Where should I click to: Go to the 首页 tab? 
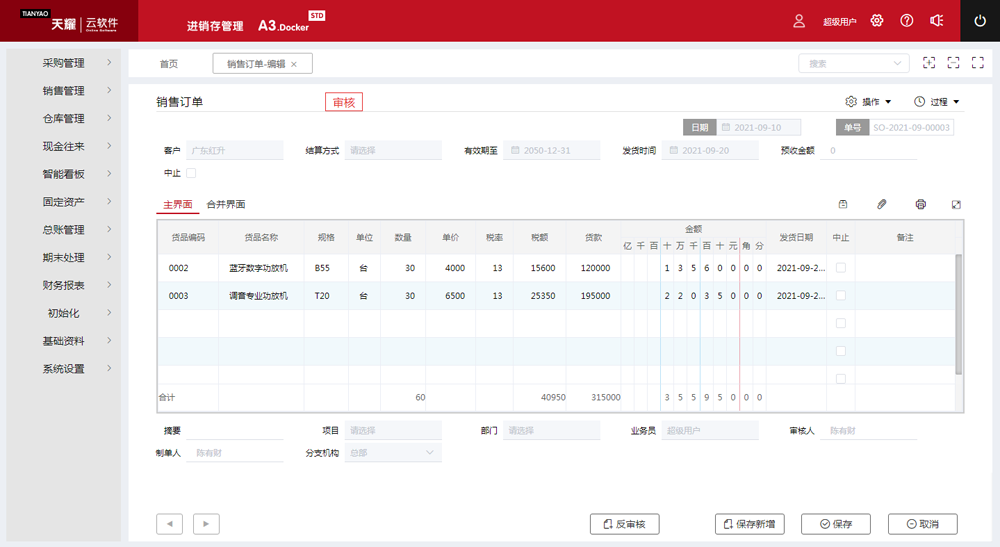[x=169, y=64]
